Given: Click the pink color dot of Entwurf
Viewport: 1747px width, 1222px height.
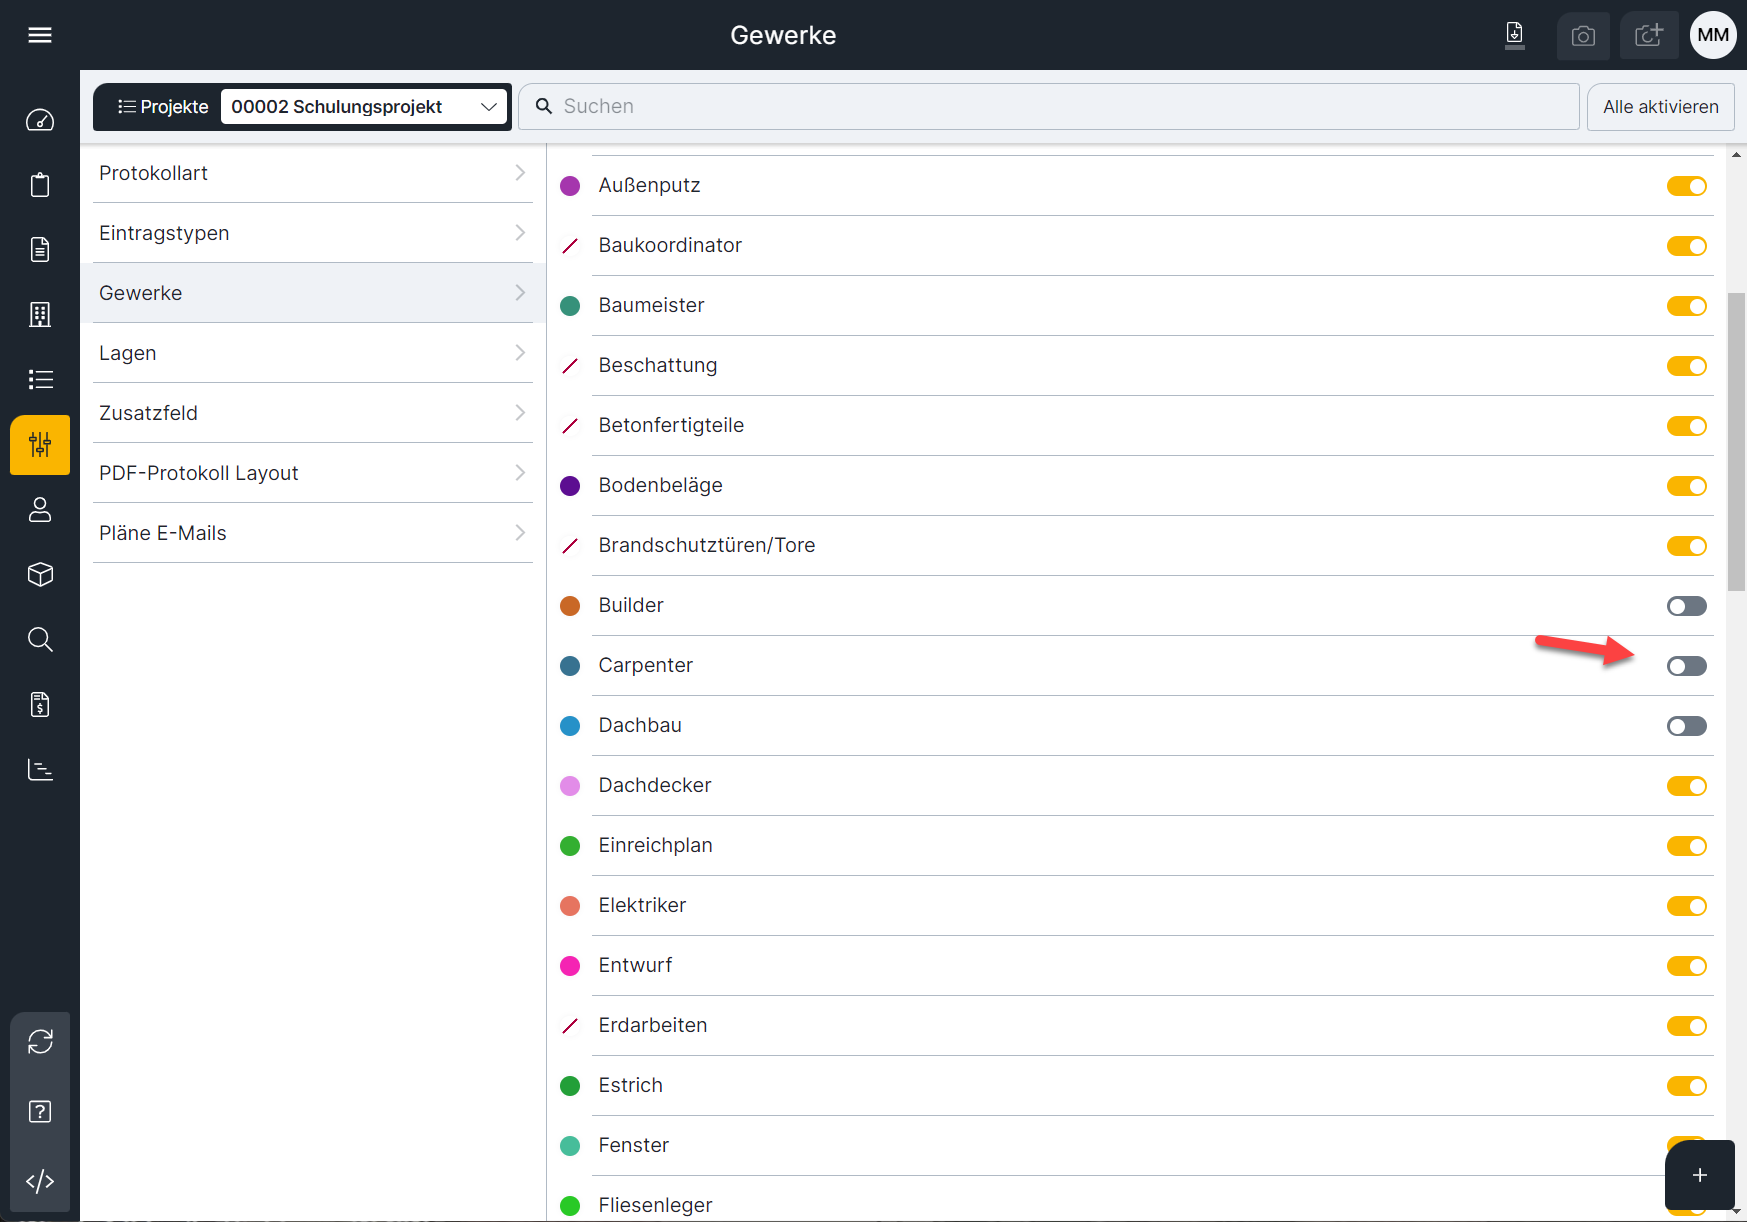Looking at the screenshot, I should (x=570, y=966).
